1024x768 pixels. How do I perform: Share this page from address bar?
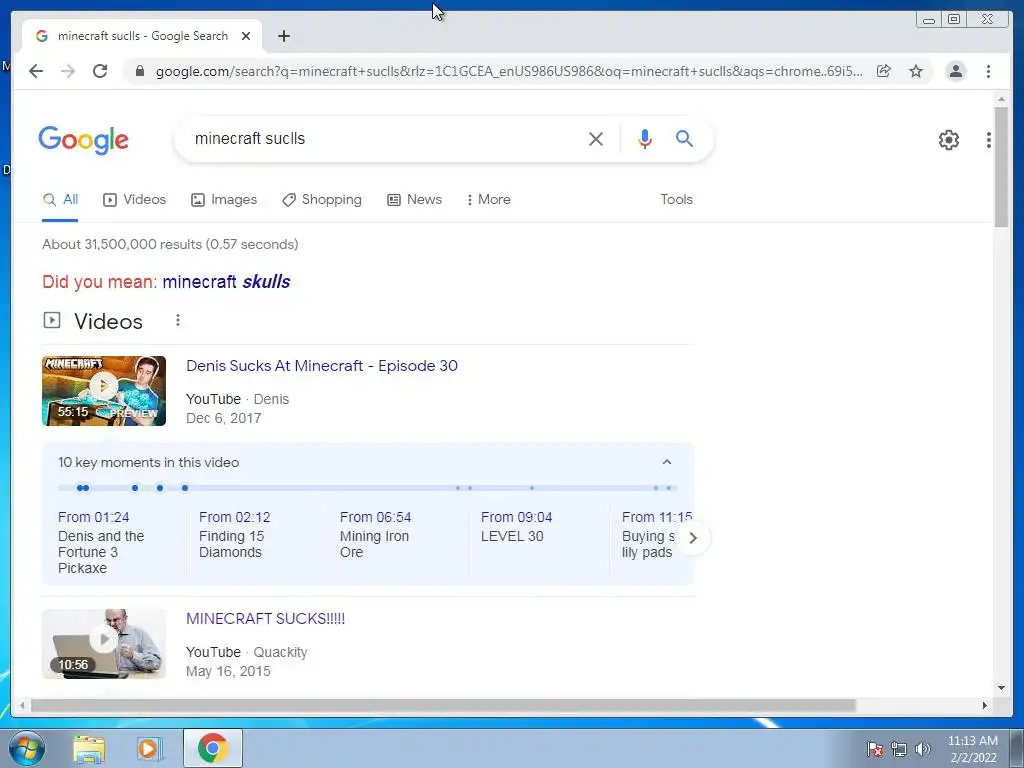[884, 71]
